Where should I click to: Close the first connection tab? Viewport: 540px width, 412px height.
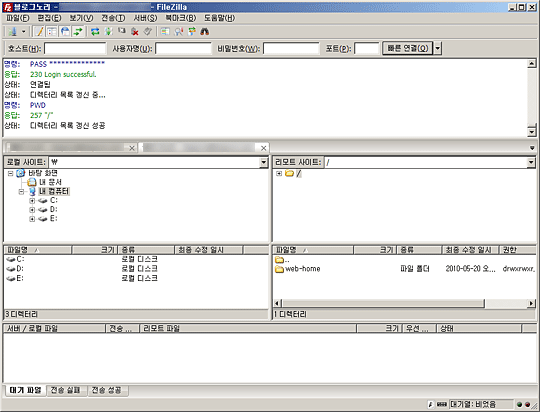[x=132, y=148]
